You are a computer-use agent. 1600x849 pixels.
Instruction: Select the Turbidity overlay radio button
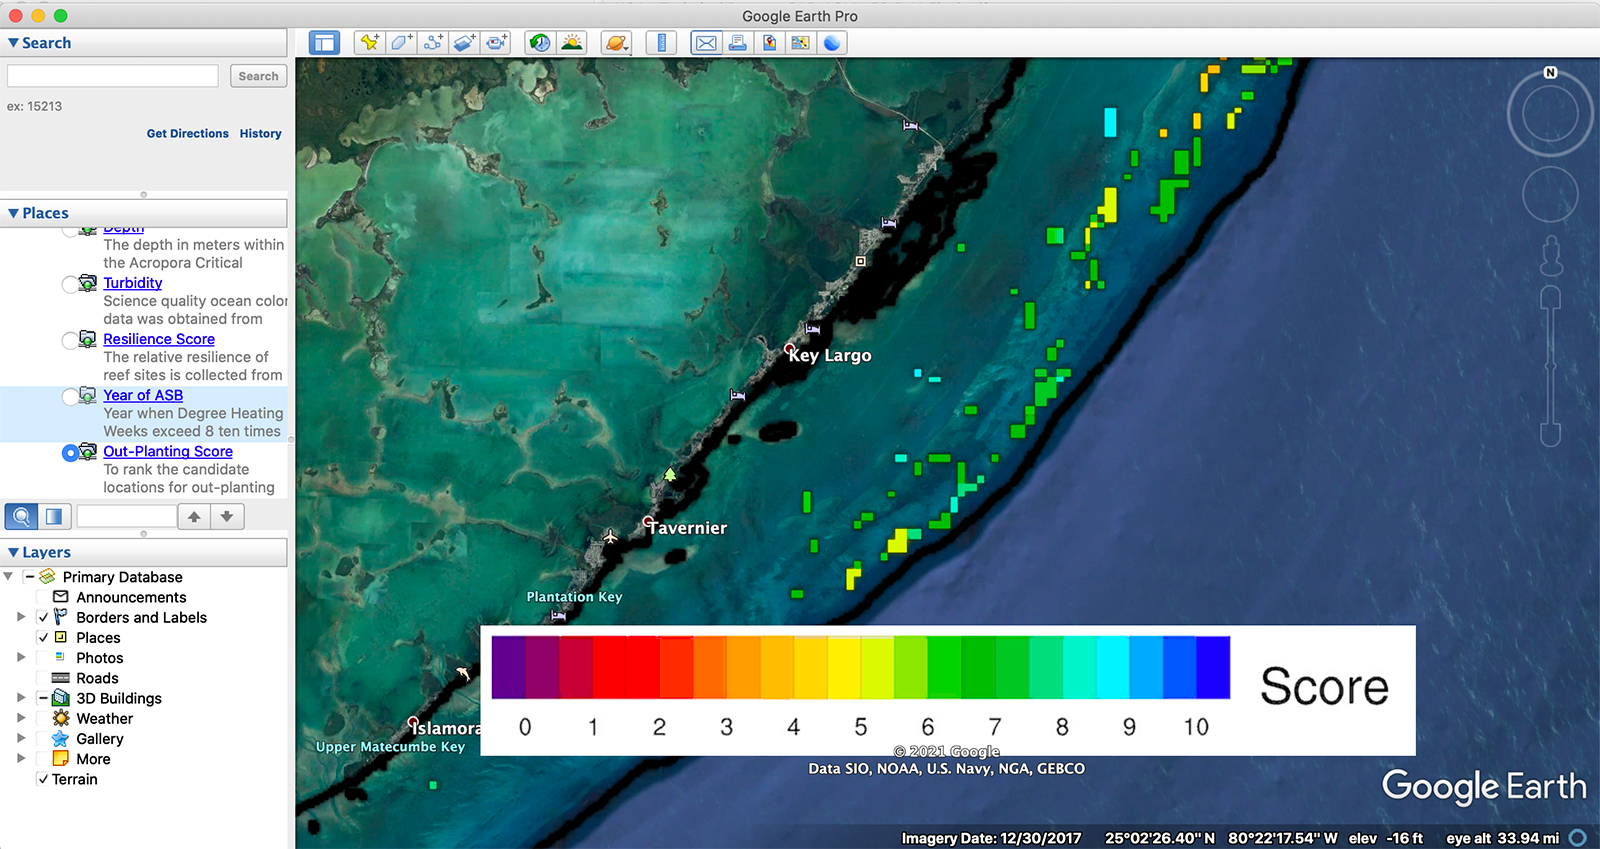70,284
